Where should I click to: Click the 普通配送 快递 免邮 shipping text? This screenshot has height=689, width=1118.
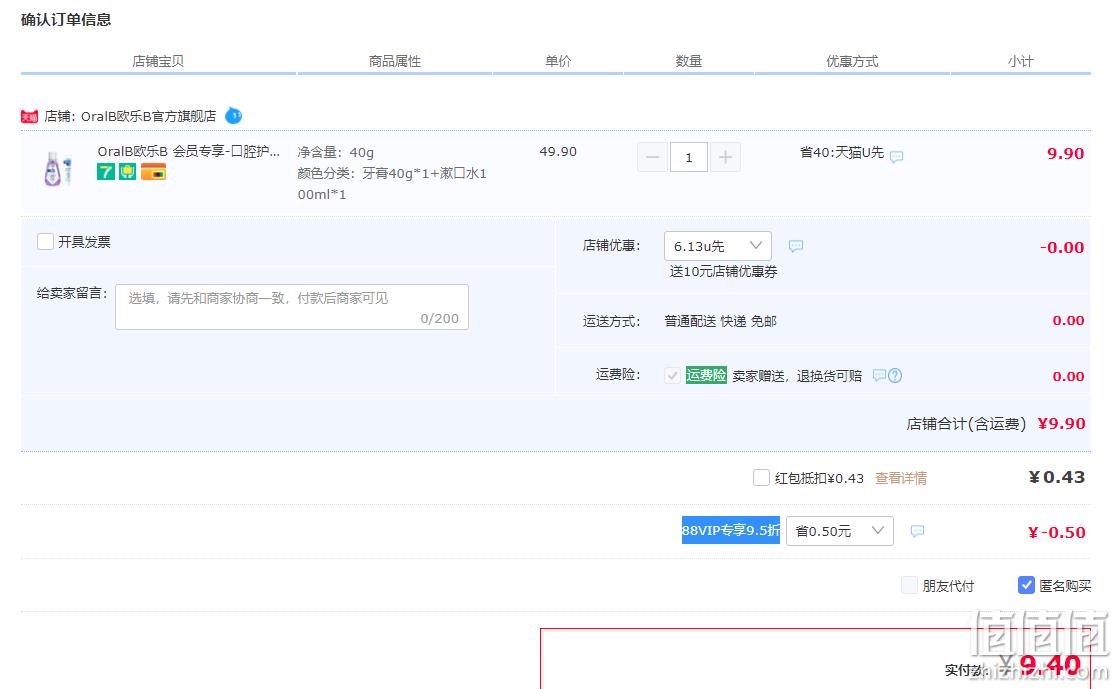point(720,321)
